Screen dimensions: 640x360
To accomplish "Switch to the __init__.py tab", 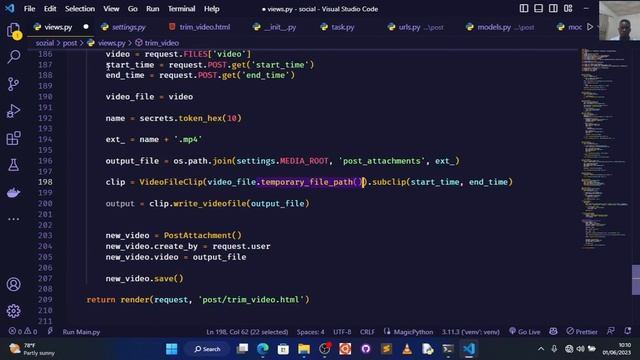I will tap(280, 27).
